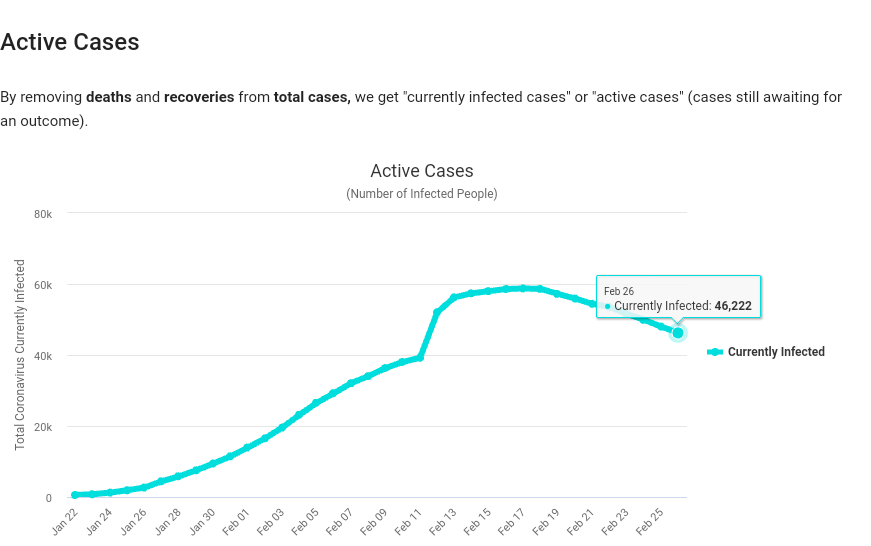Screen dimensions: 871x546
Task: Click the Feb 13 x-axis label
Action: click(443, 522)
